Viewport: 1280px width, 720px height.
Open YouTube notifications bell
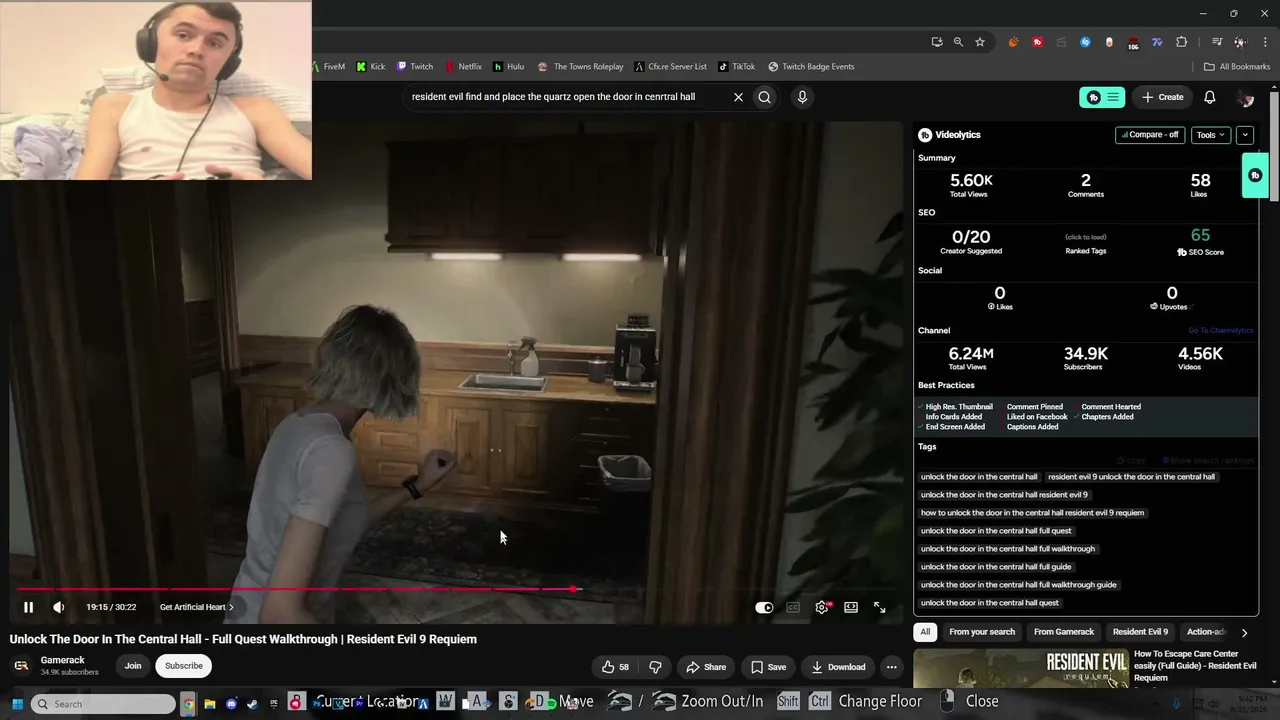pos(1210,97)
